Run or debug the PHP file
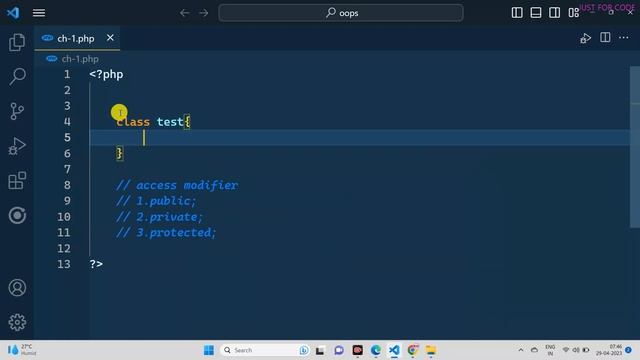Viewport: 640px width, 360px height. (585, 38)
